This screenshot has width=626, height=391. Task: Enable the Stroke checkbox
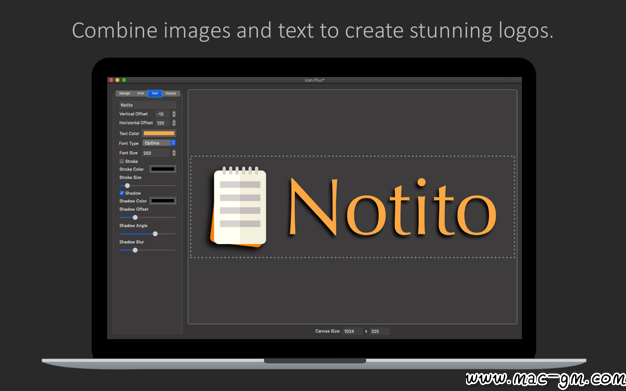[121, 161]
